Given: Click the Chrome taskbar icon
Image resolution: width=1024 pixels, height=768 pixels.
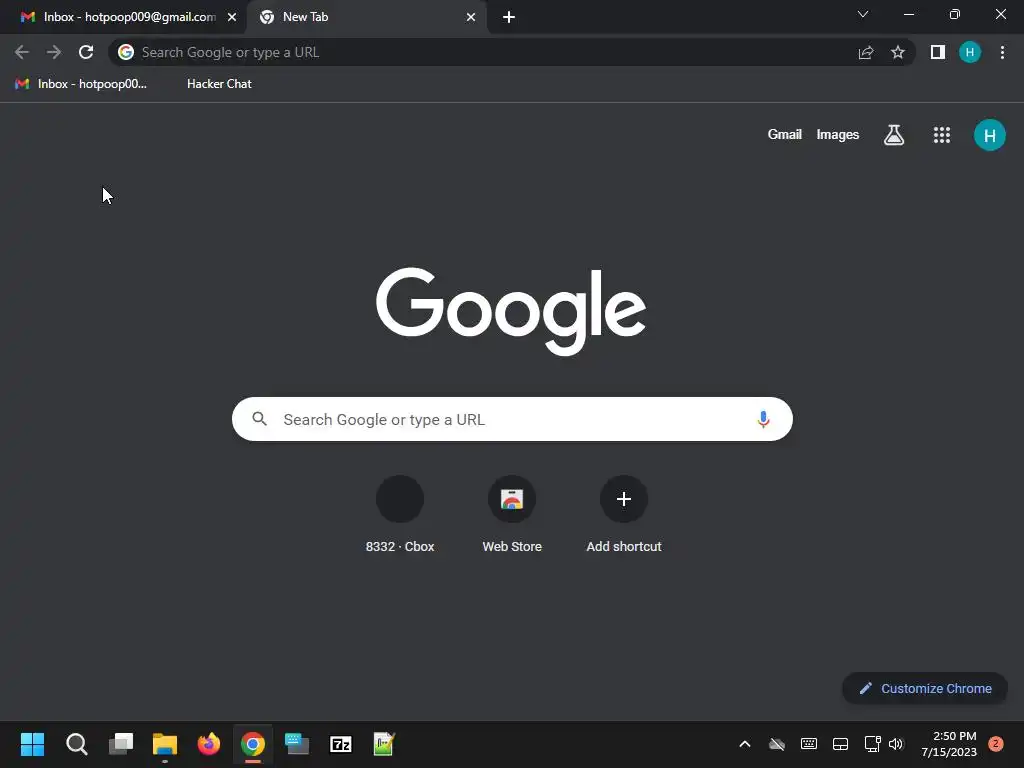Looking at the screenshot, I should click(x=253, y=744).
